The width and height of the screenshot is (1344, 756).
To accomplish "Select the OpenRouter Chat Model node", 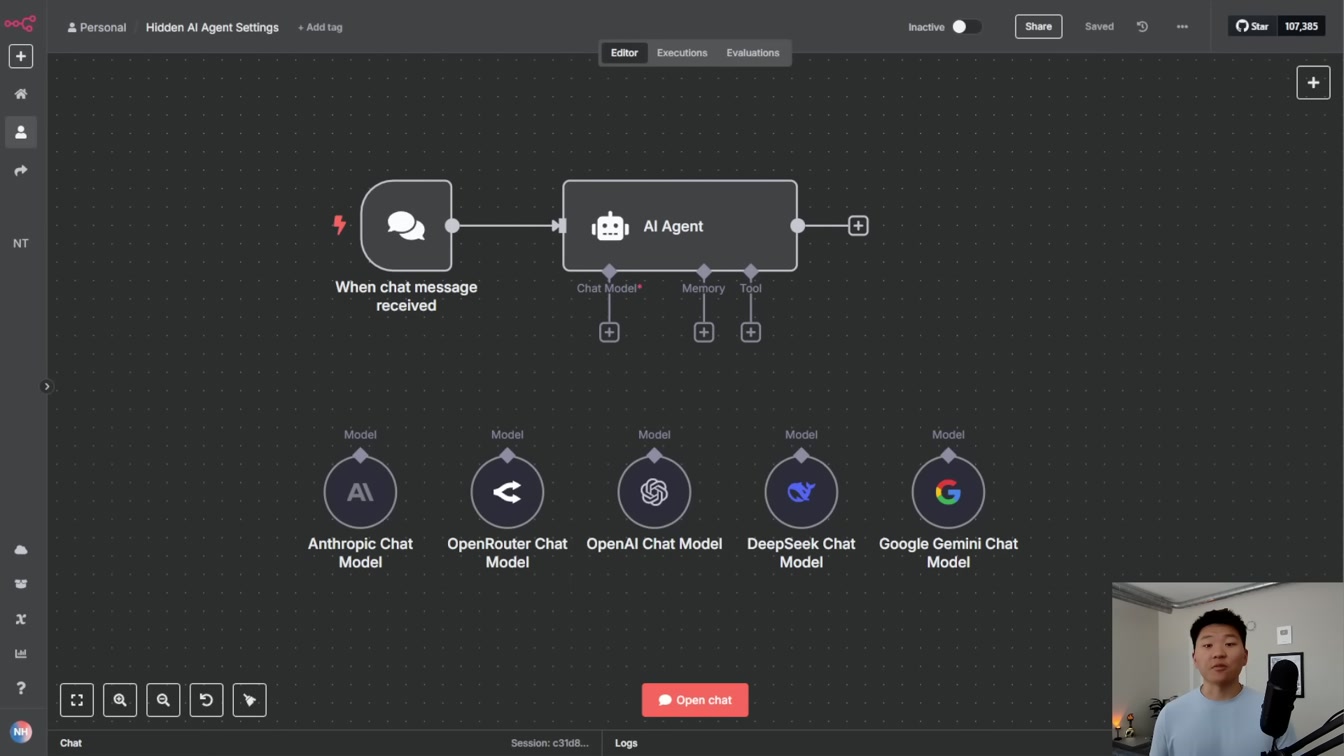I will click(x=507, y=492).
